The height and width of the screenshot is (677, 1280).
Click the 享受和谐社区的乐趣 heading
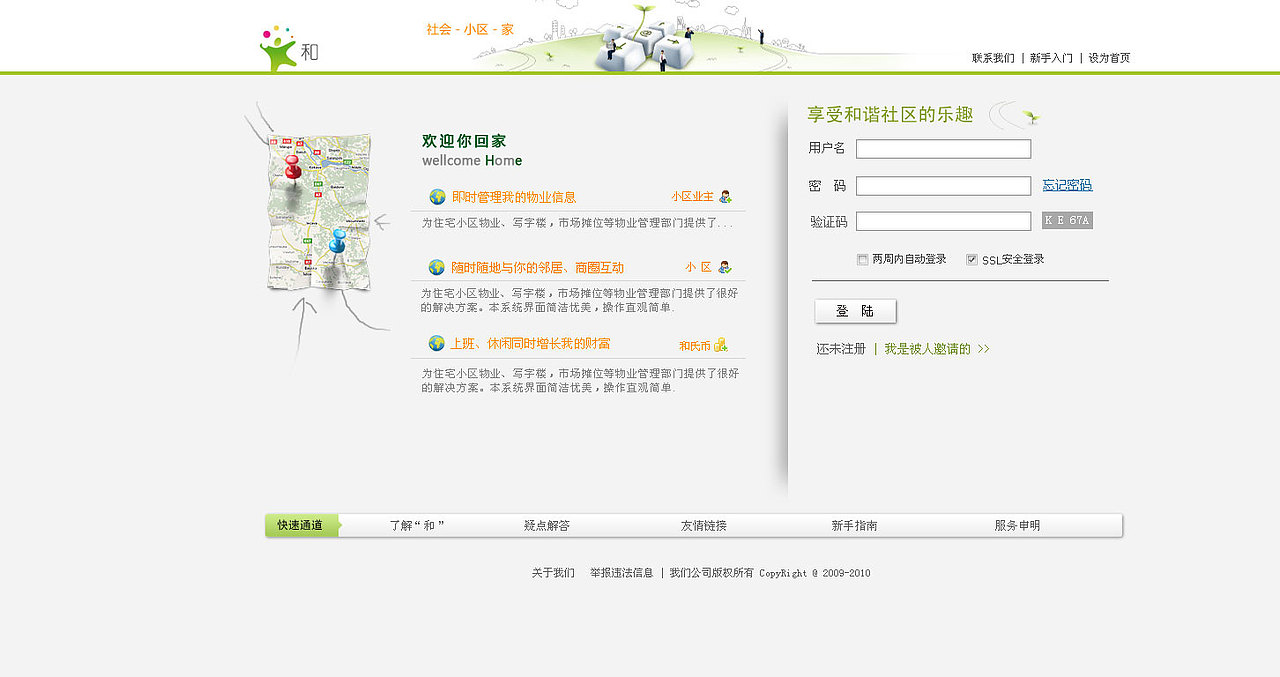tap(890, 115)
